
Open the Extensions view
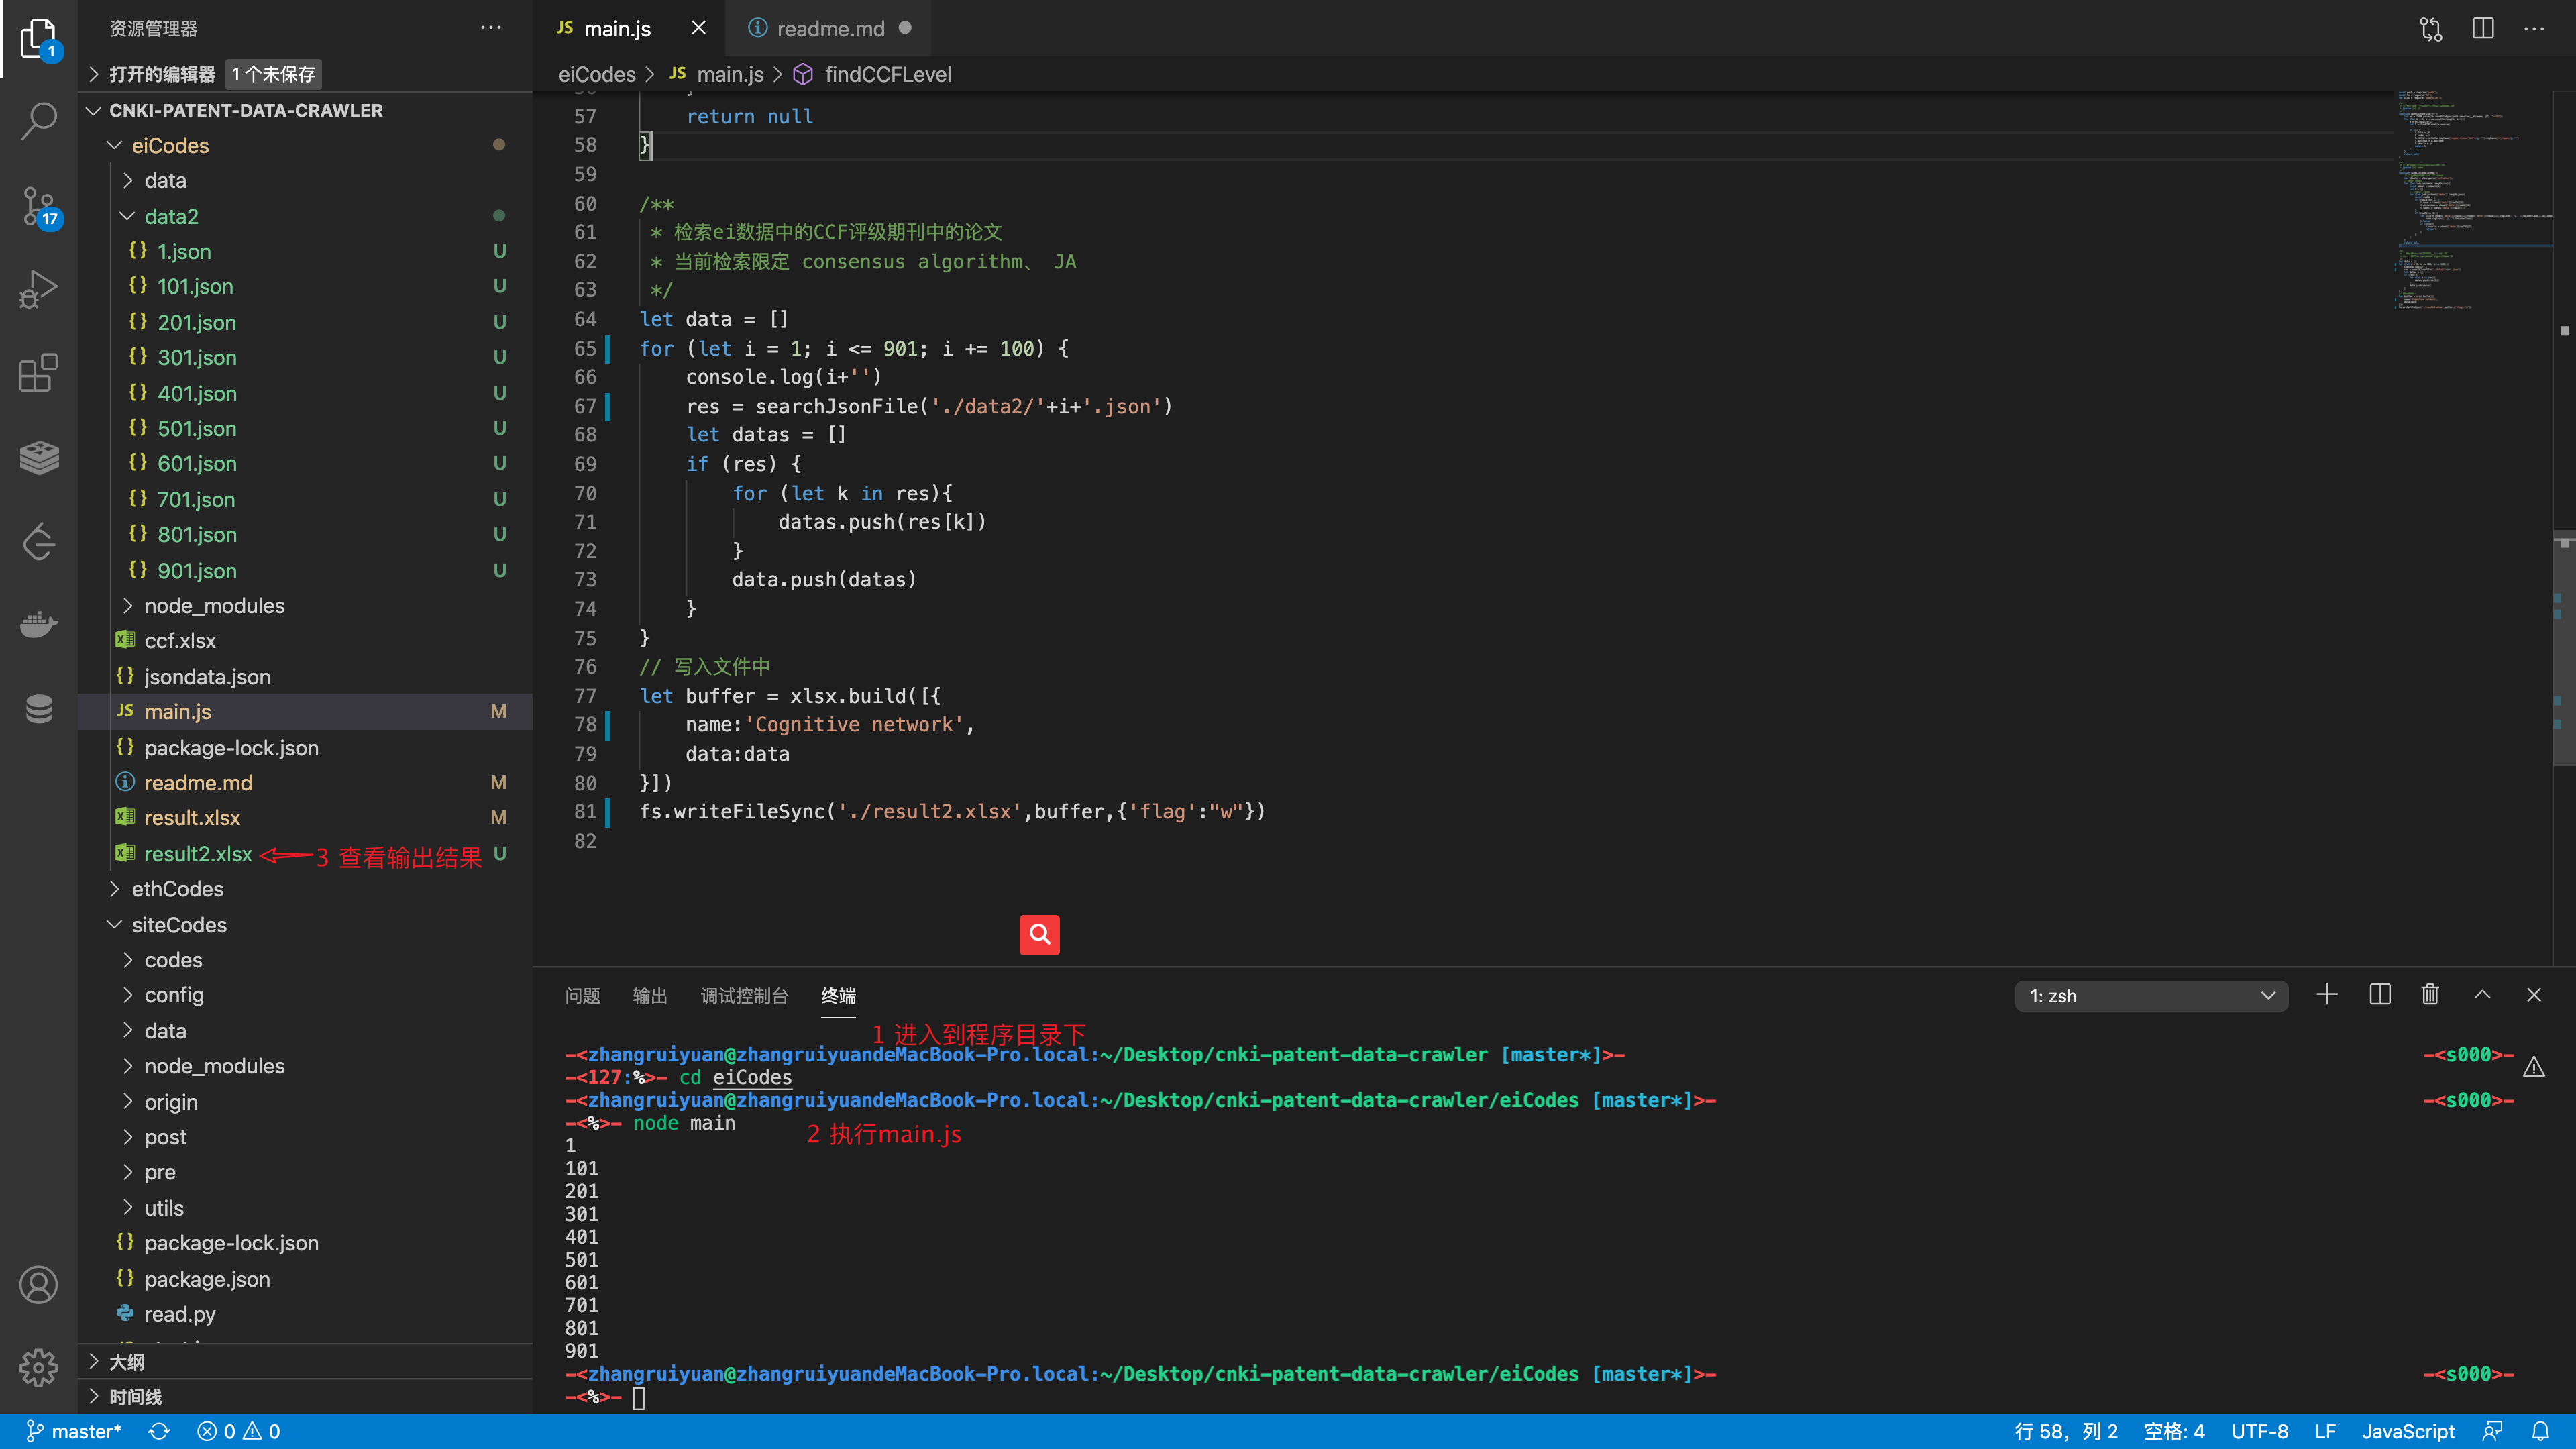(38, 373)
